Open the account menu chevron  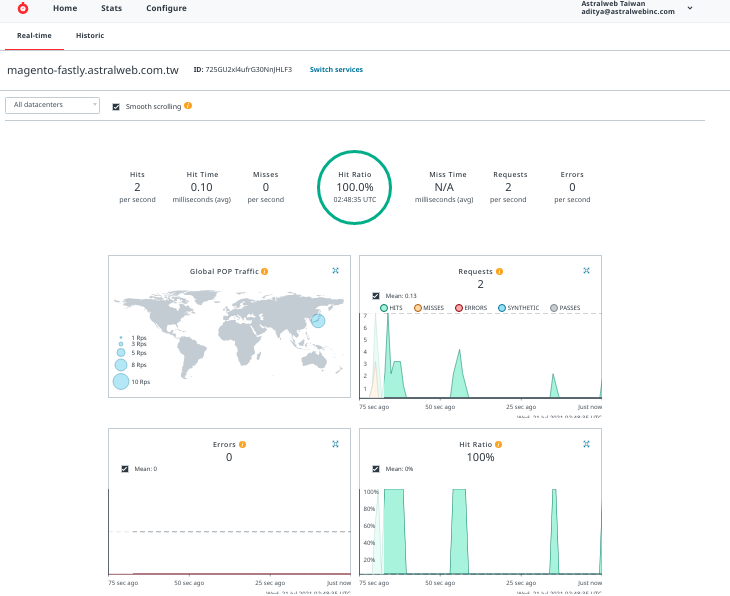tap(689, 7)
